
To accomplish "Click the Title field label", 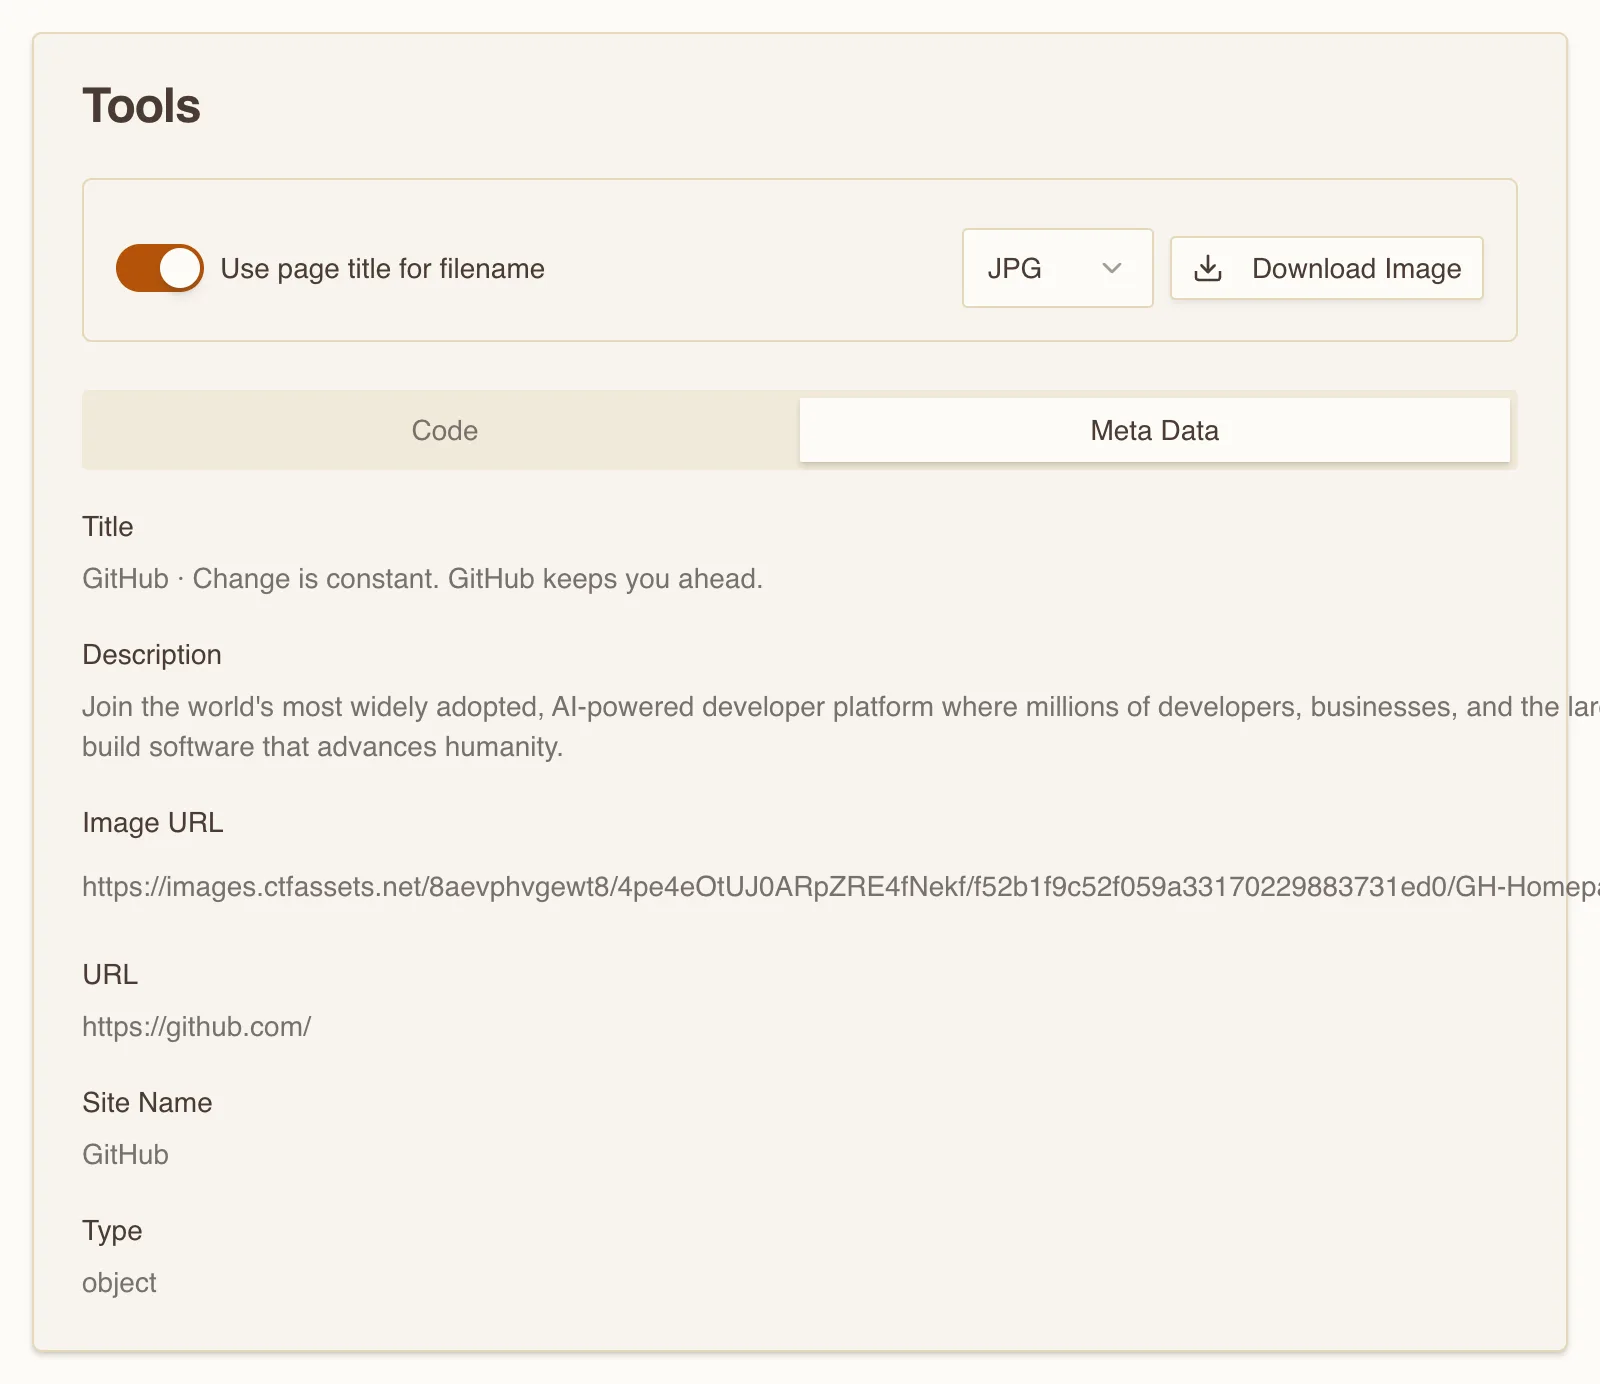I will tap(107, 526).
